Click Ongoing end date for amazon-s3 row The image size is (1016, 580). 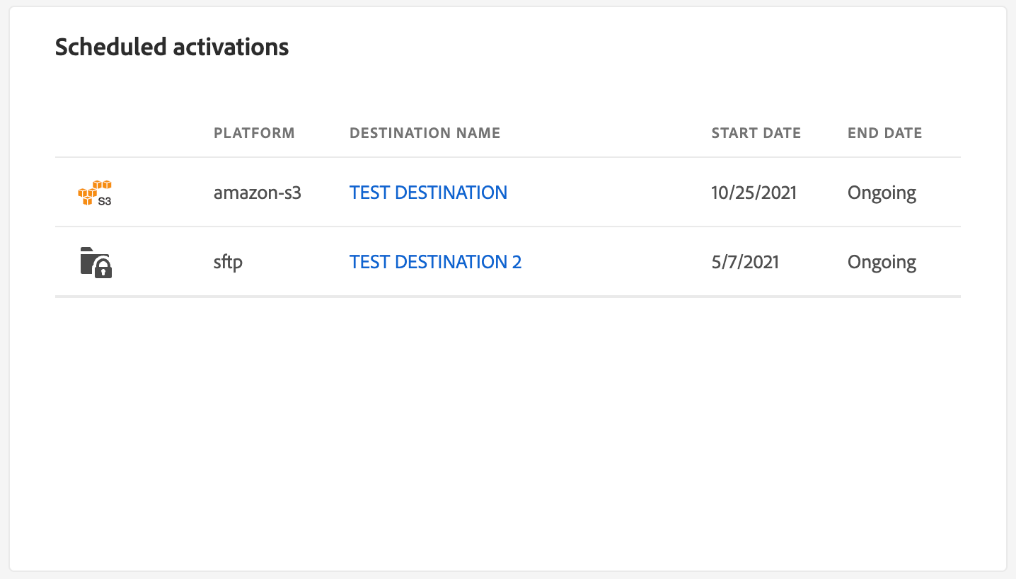pyautogui.click(x=881, y=193)
